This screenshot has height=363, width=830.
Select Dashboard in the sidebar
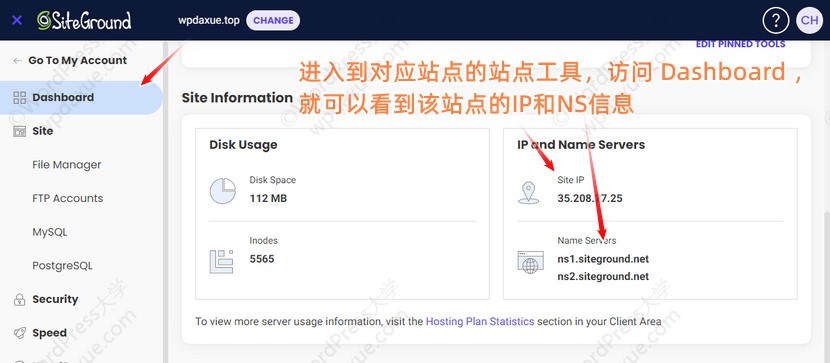(81, 97)
